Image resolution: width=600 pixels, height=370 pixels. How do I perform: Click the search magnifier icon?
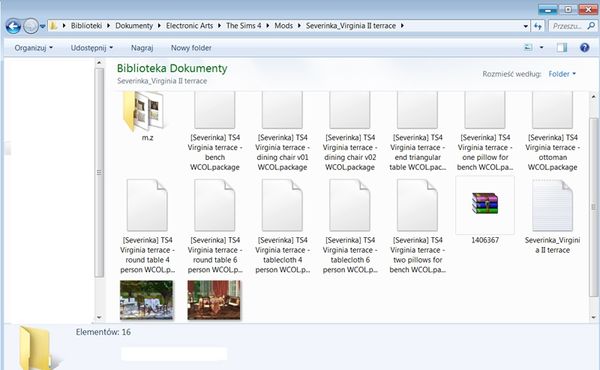[x=591, y=26]
